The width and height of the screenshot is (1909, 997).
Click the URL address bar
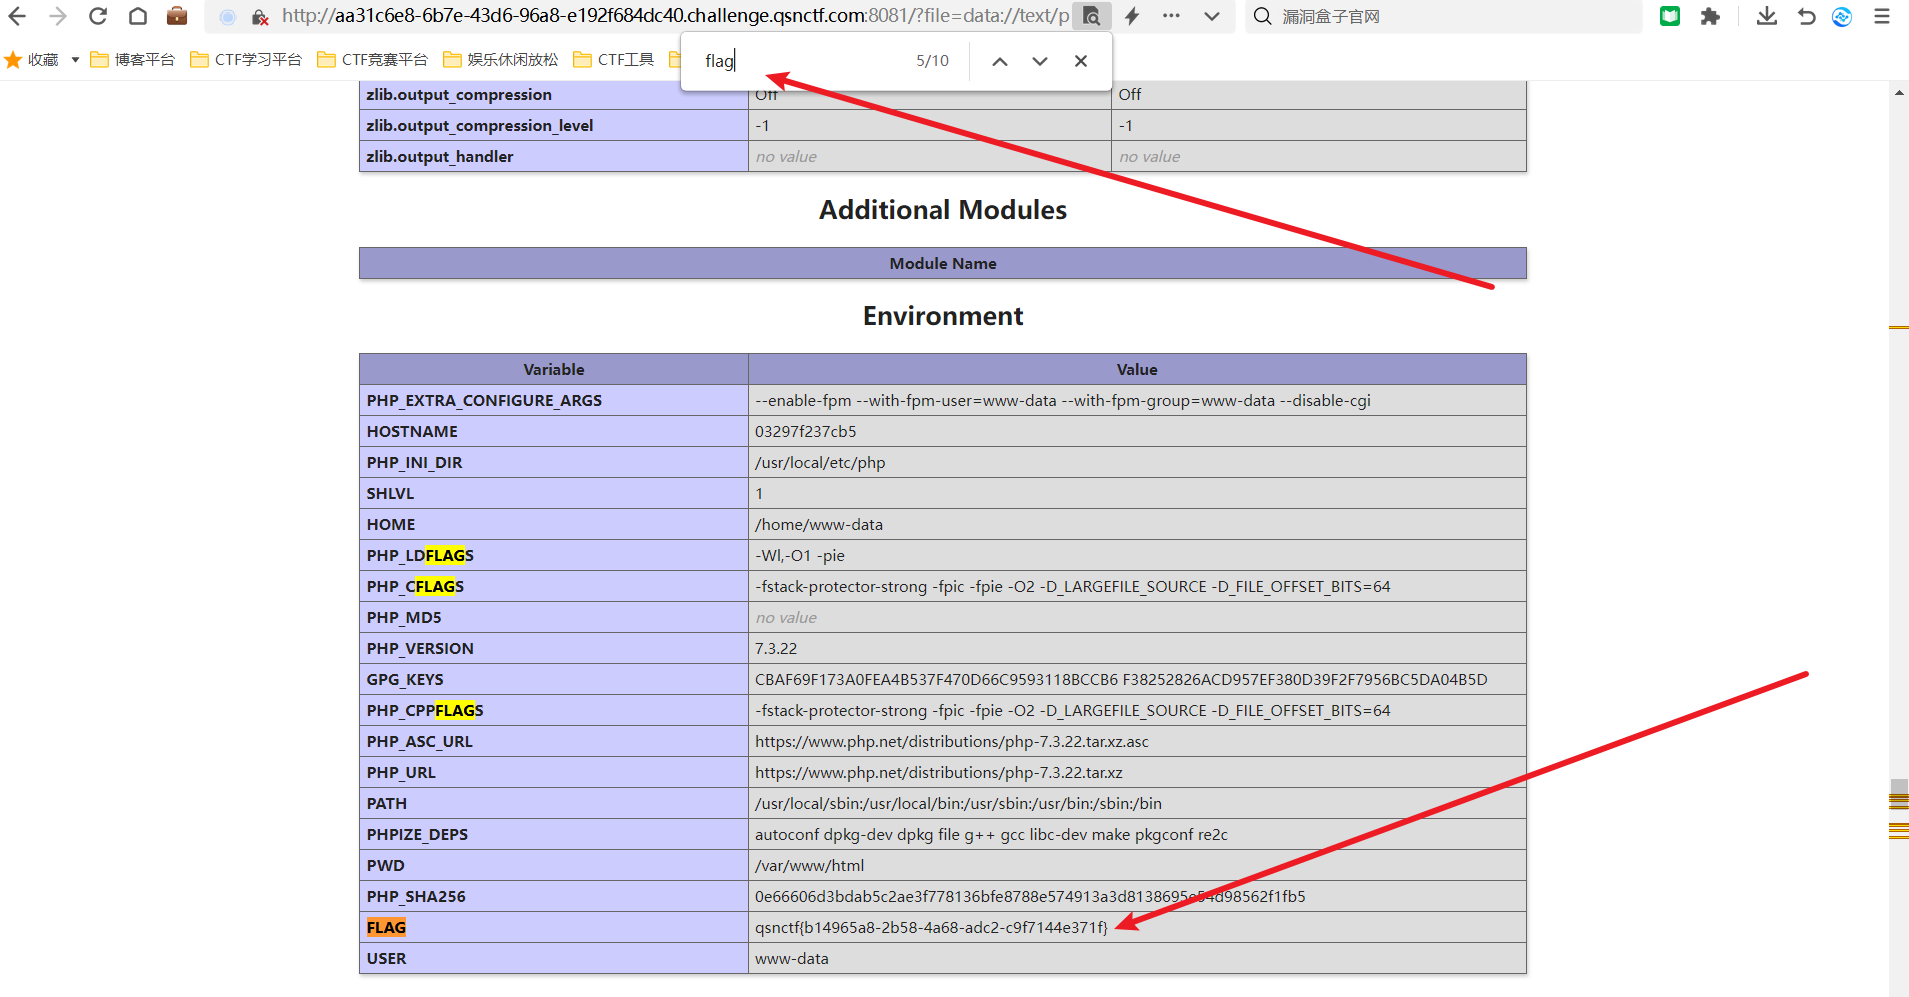(675, 16)
